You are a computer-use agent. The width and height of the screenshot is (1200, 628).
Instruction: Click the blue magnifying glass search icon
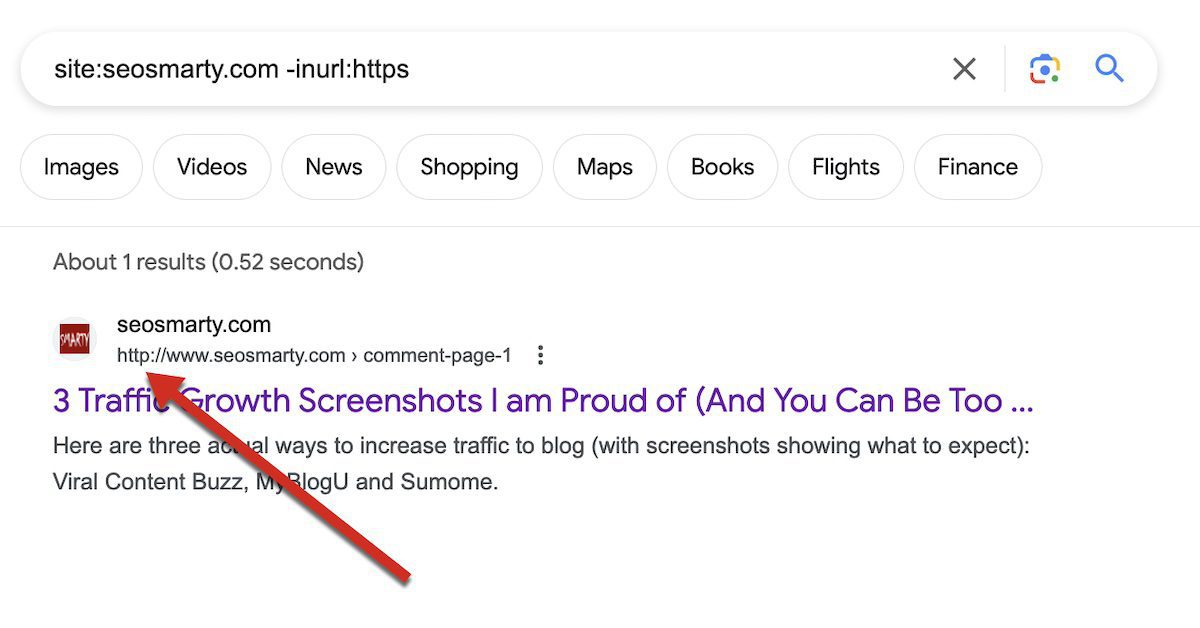pyautogui.click(x=1110, y=69)
